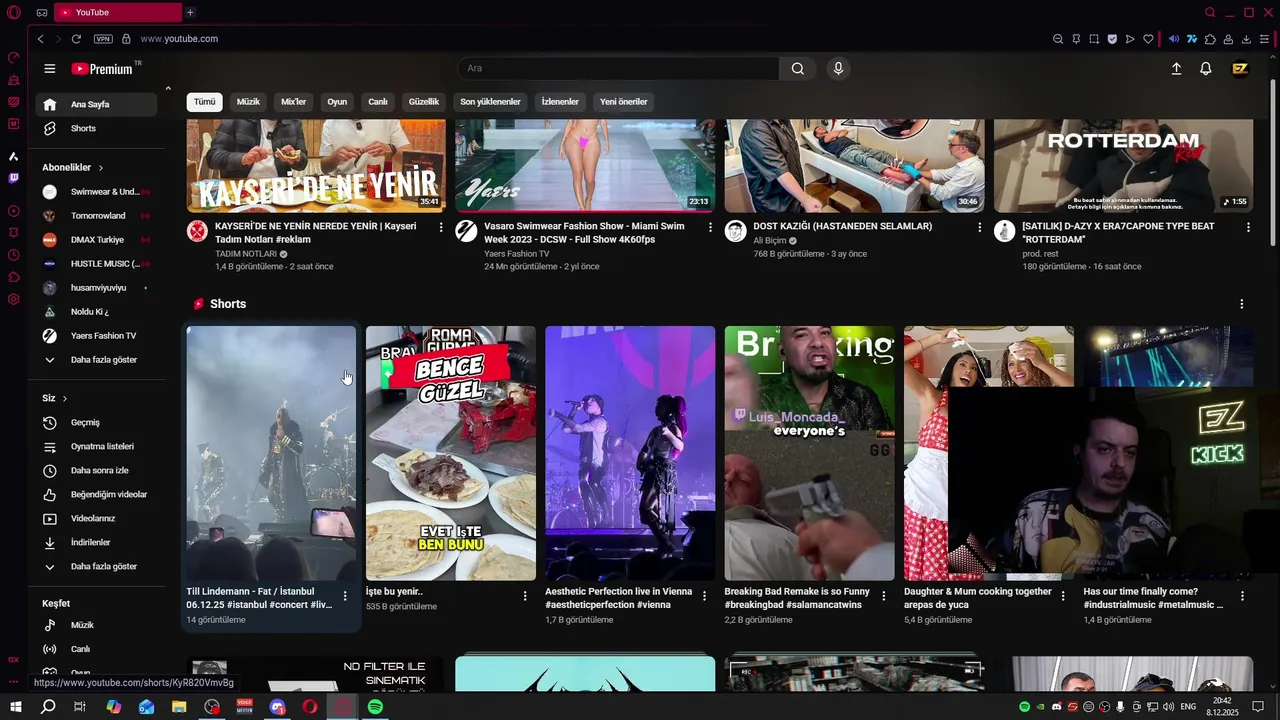1280x720 pixels.
Task: Open Spotify from the taskbar
Action: click(375, 707)
